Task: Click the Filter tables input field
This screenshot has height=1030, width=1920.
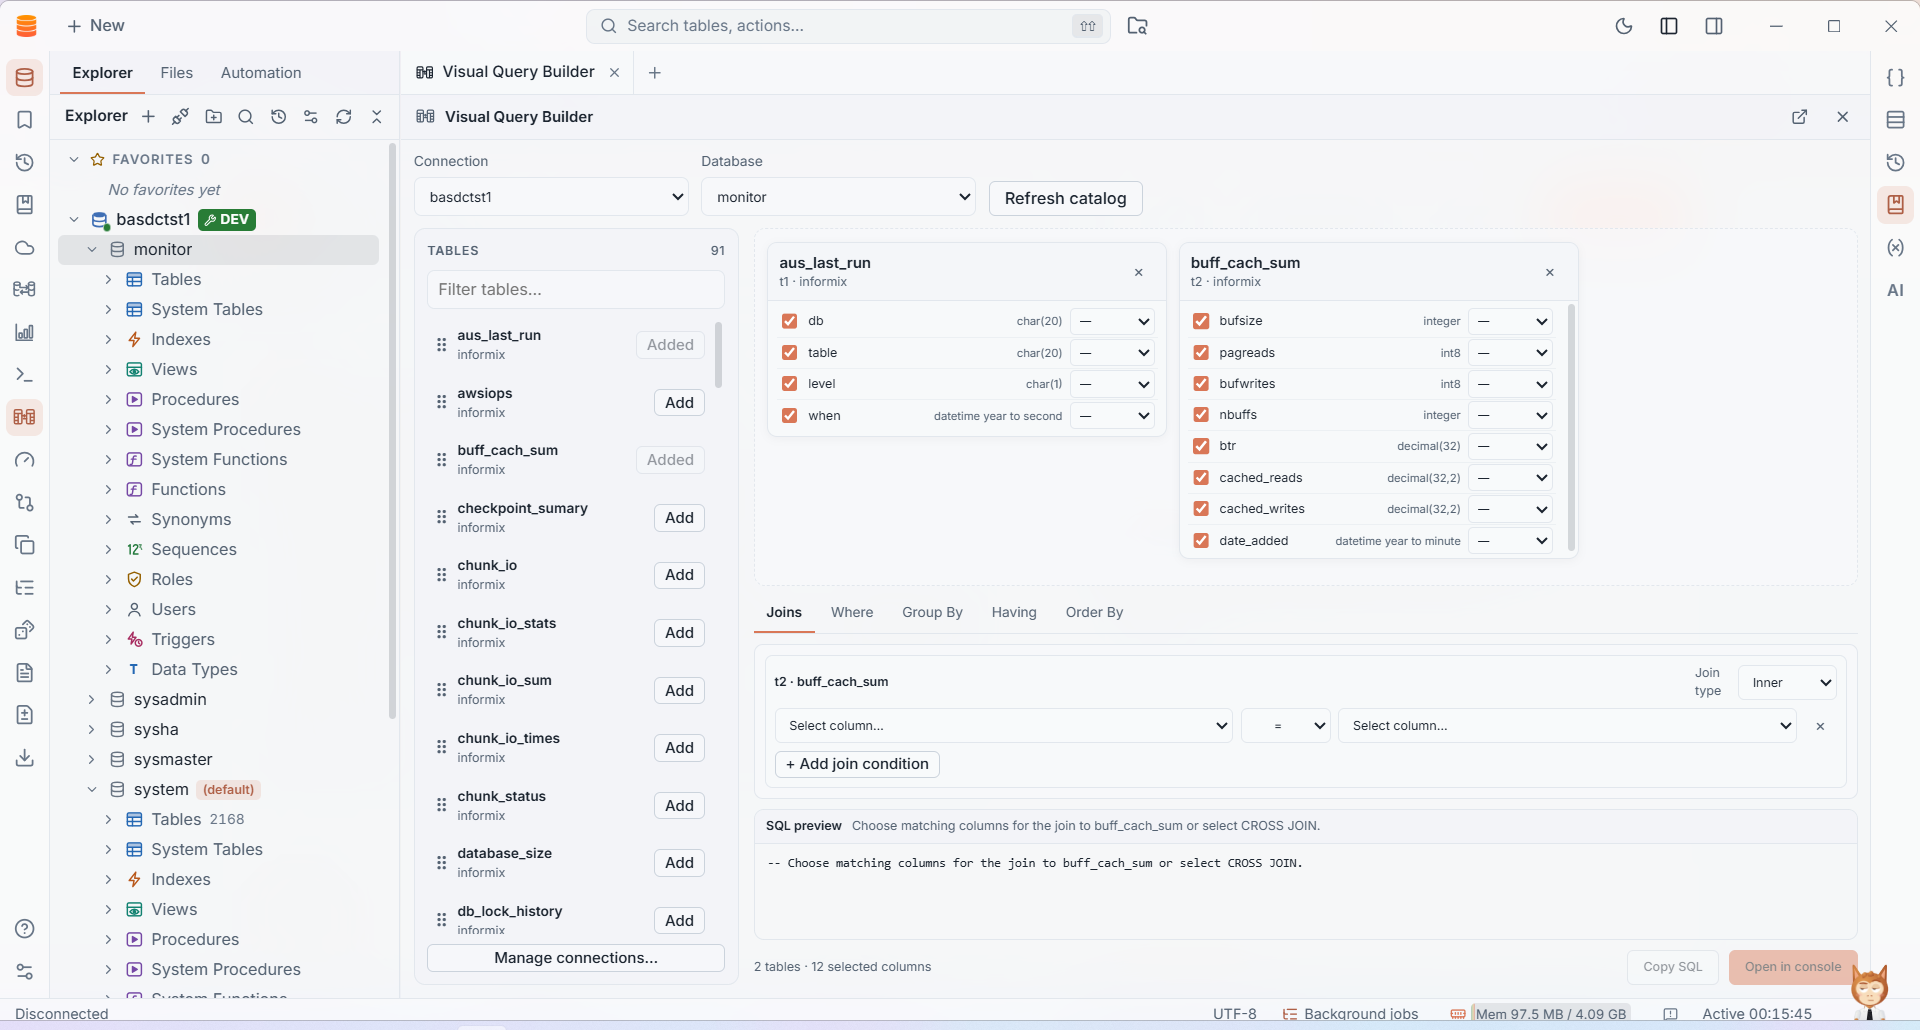Action: click(x=576, y=289)
